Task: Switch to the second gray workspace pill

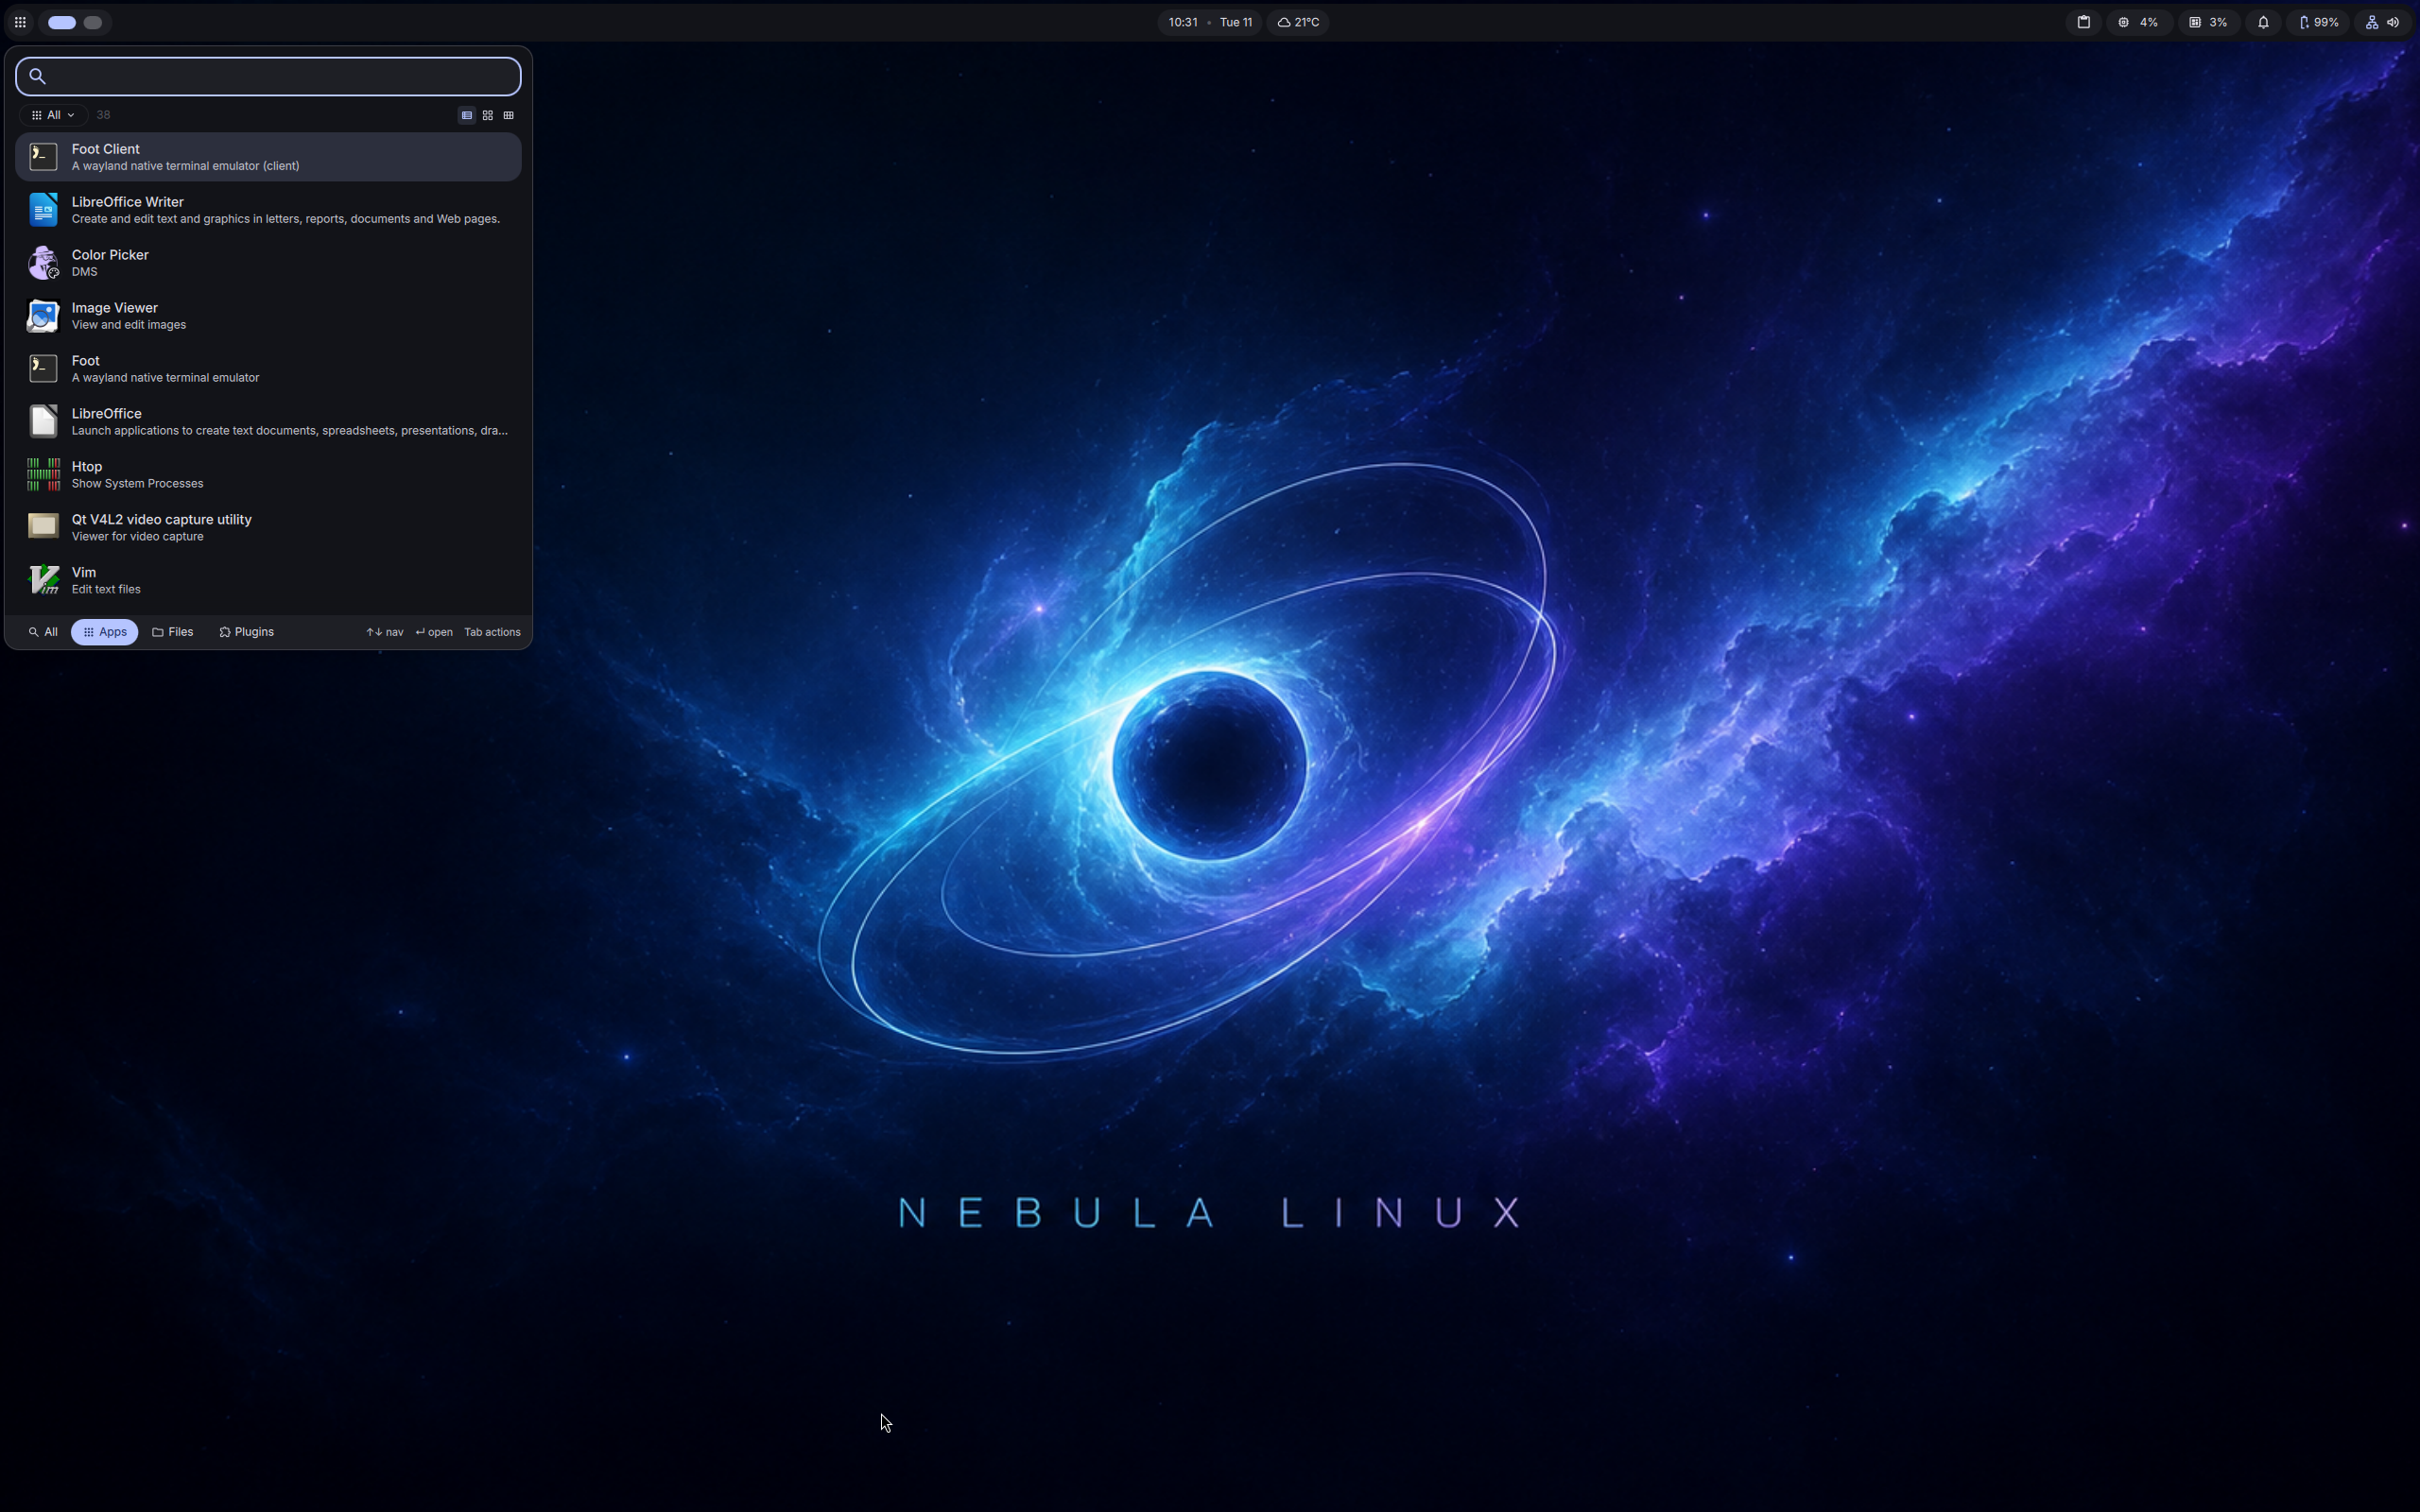Action: (93, 22)
